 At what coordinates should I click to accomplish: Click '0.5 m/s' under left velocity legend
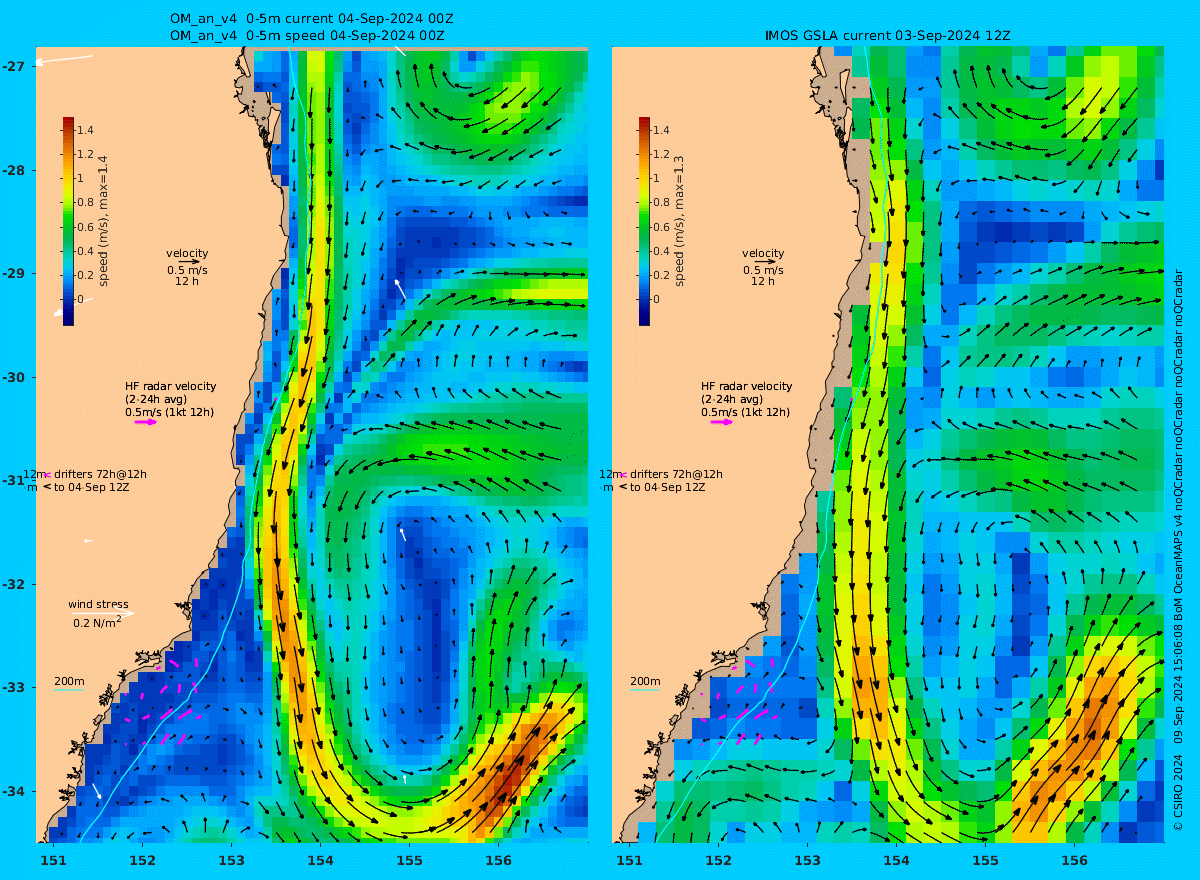pyautogui.click(x=187, y=270)
